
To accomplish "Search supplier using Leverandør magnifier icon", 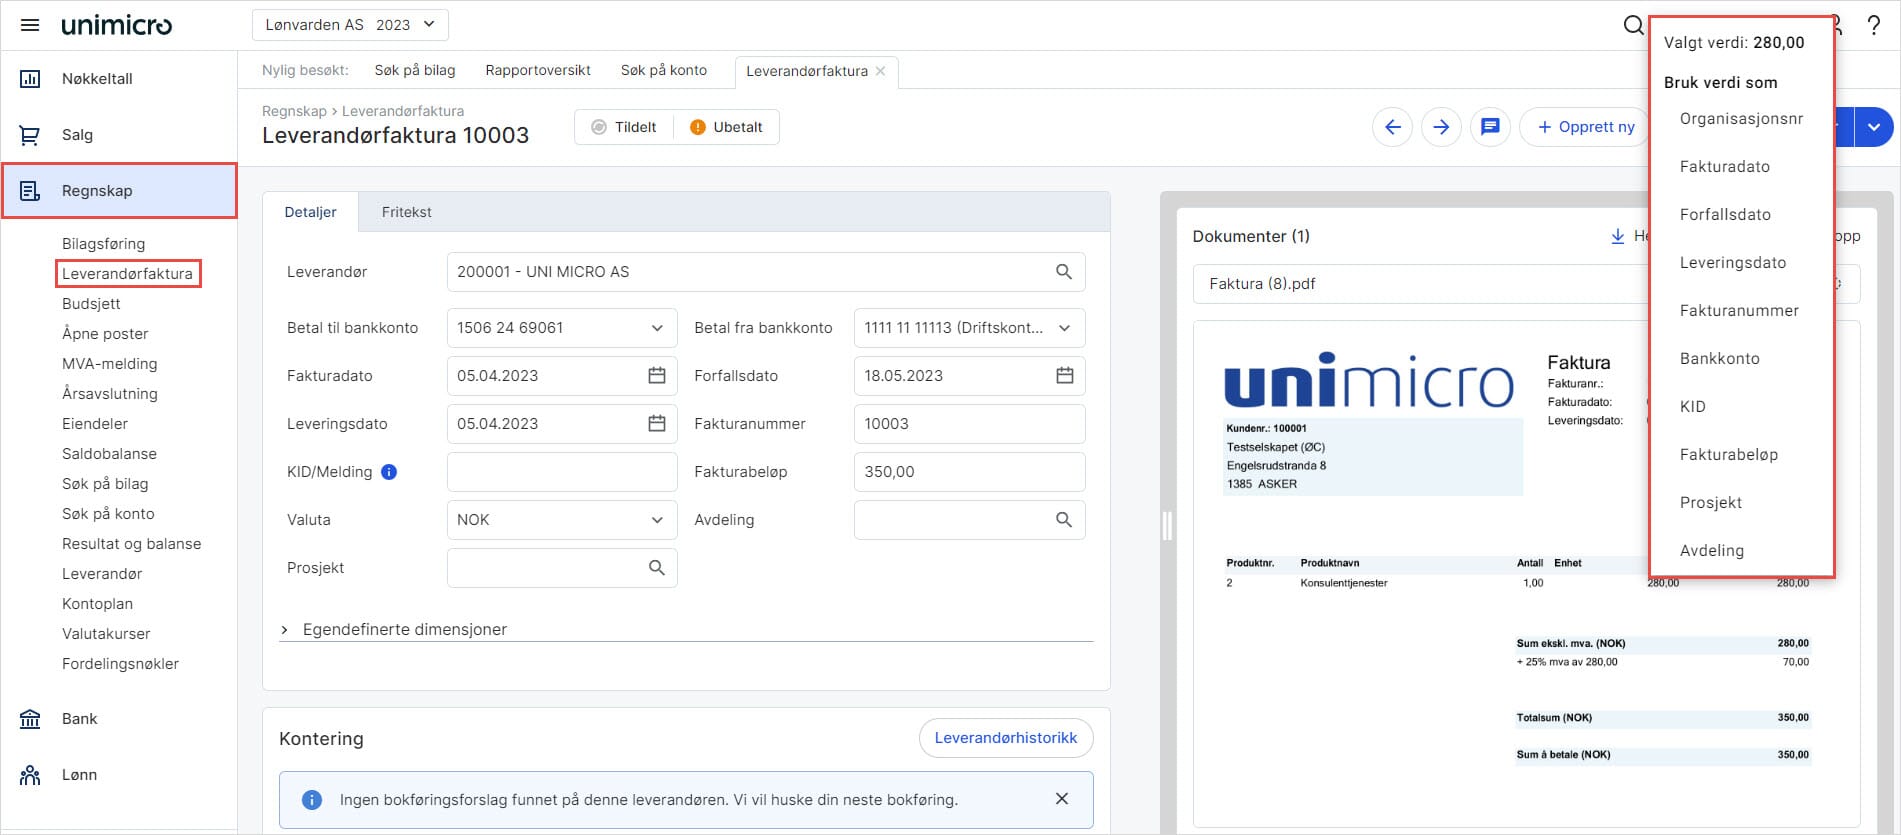I will (1063, 272).
